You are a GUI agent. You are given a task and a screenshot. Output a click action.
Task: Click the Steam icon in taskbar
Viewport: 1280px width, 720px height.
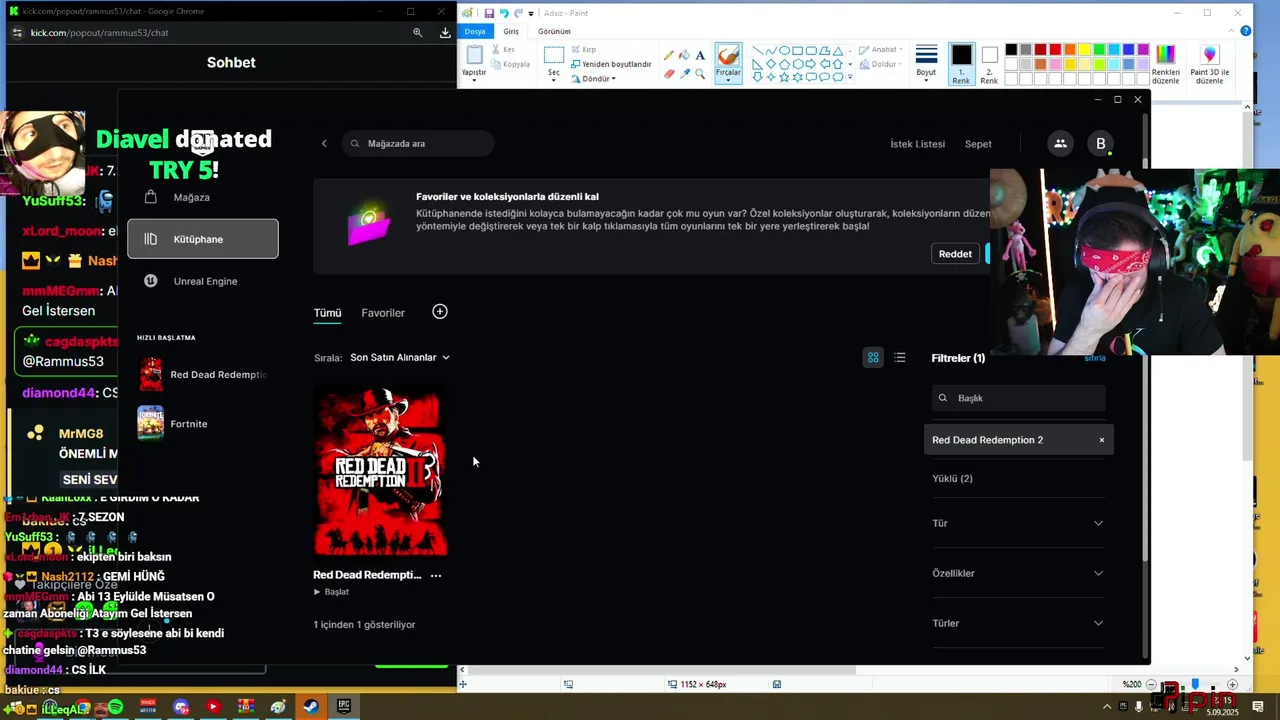point(311,706)
